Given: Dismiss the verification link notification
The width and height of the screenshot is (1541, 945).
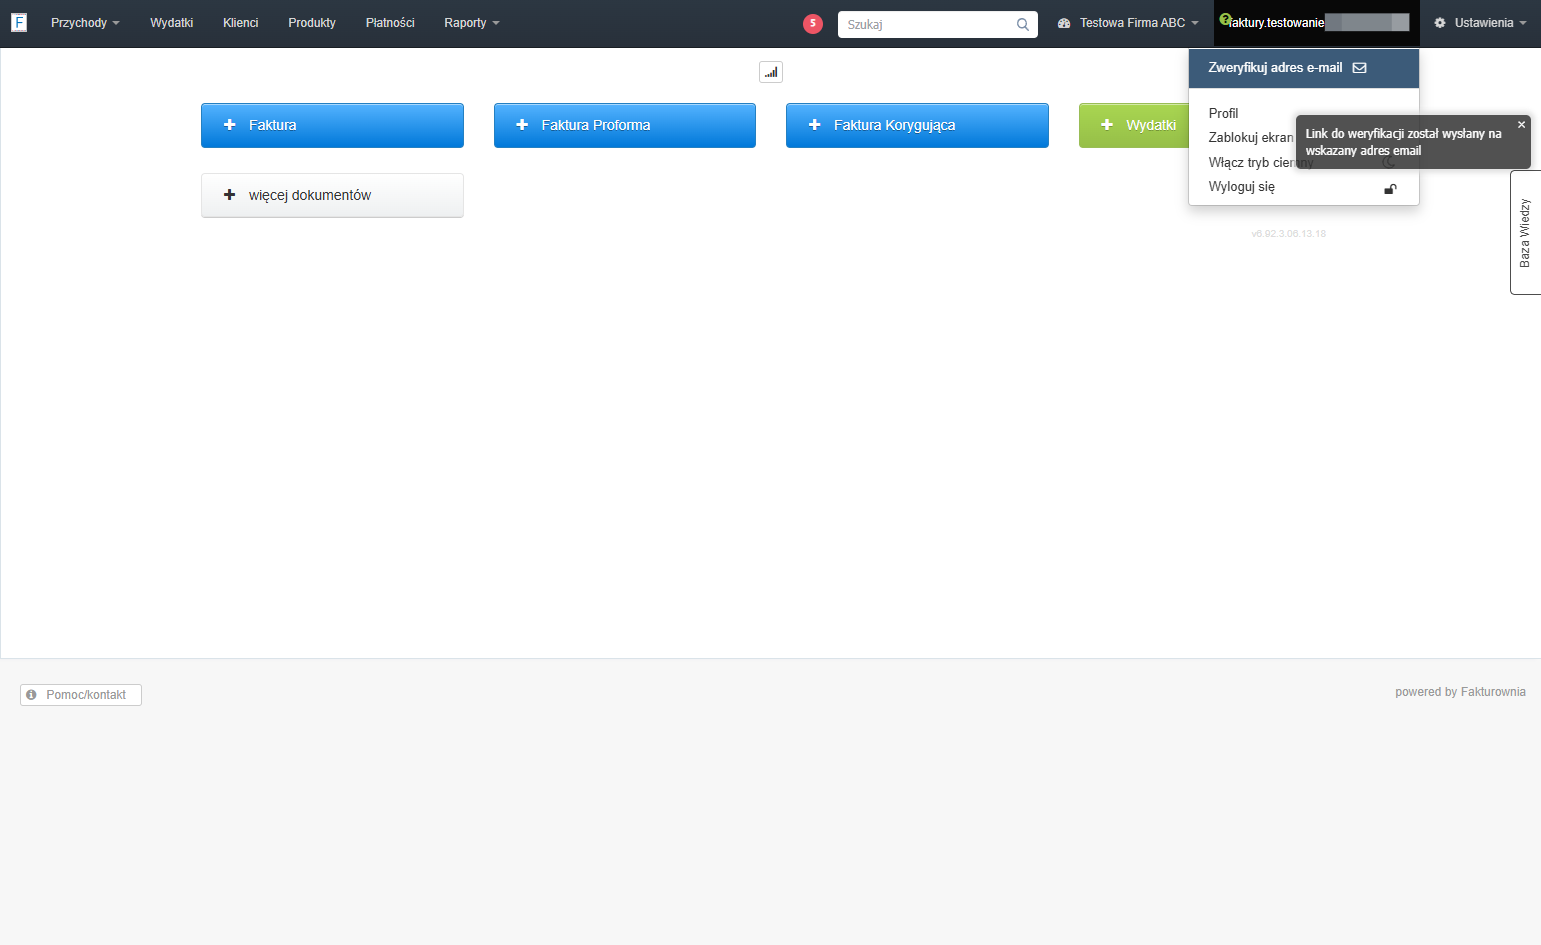Looking at the screenshot, I should tap(1521, 125).
